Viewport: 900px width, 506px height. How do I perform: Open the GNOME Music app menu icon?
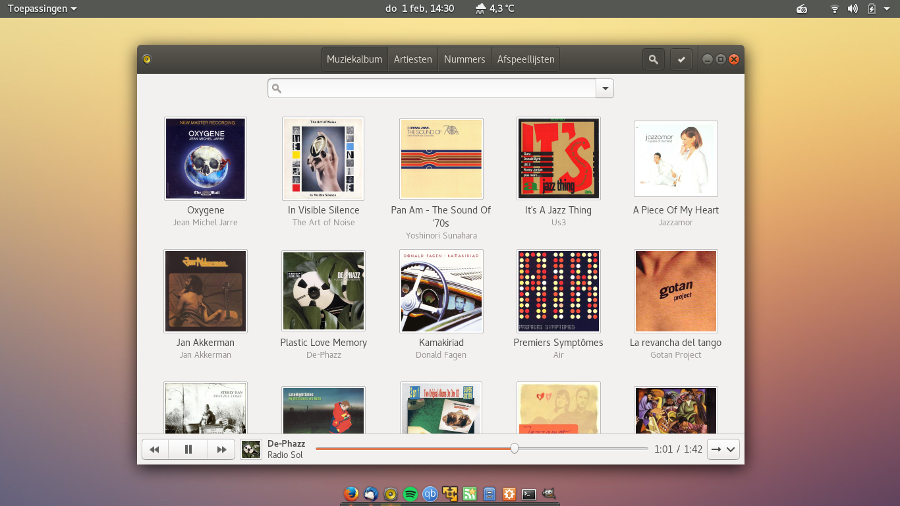147,59
